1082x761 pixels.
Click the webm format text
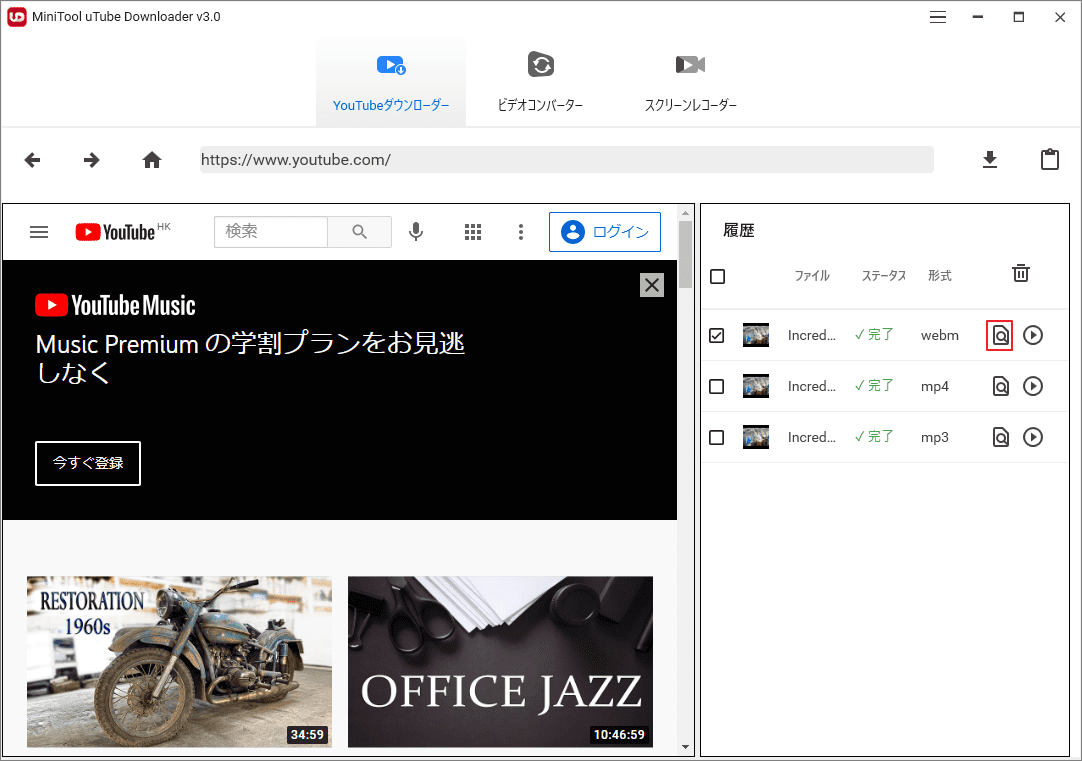pyautogui.click(x=940, y=335)
